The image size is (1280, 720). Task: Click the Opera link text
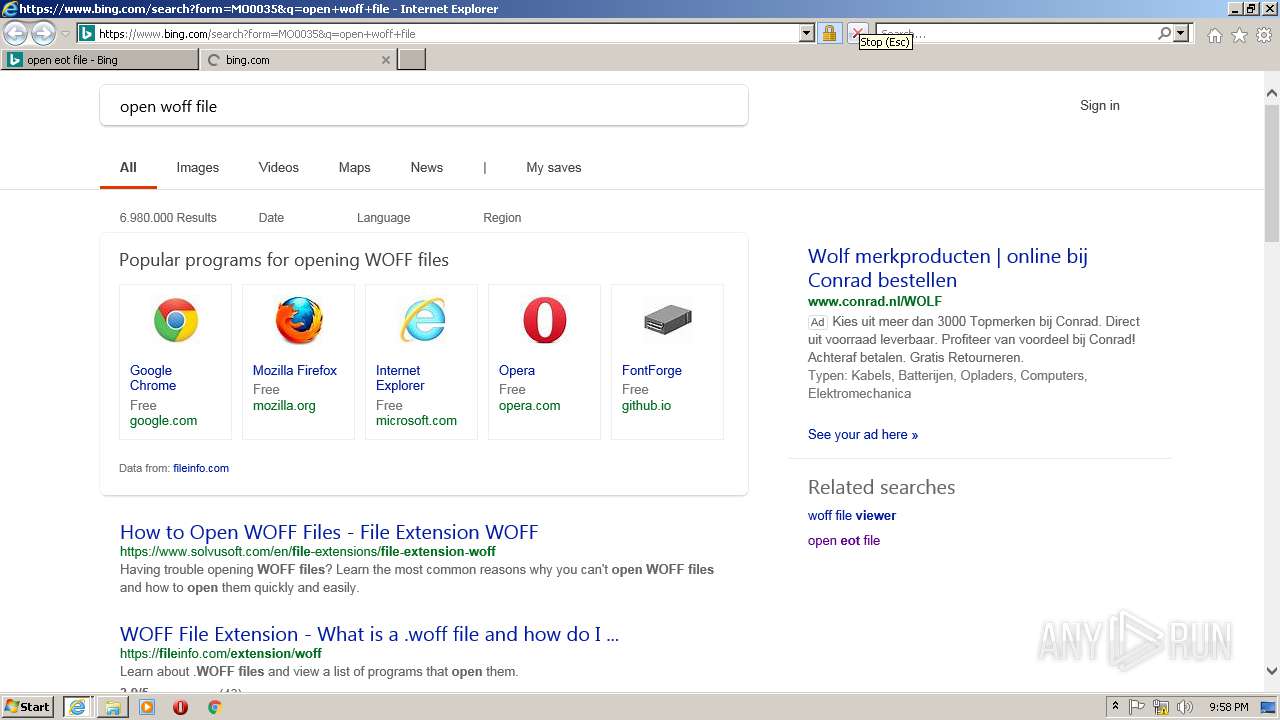coord(517,370)
